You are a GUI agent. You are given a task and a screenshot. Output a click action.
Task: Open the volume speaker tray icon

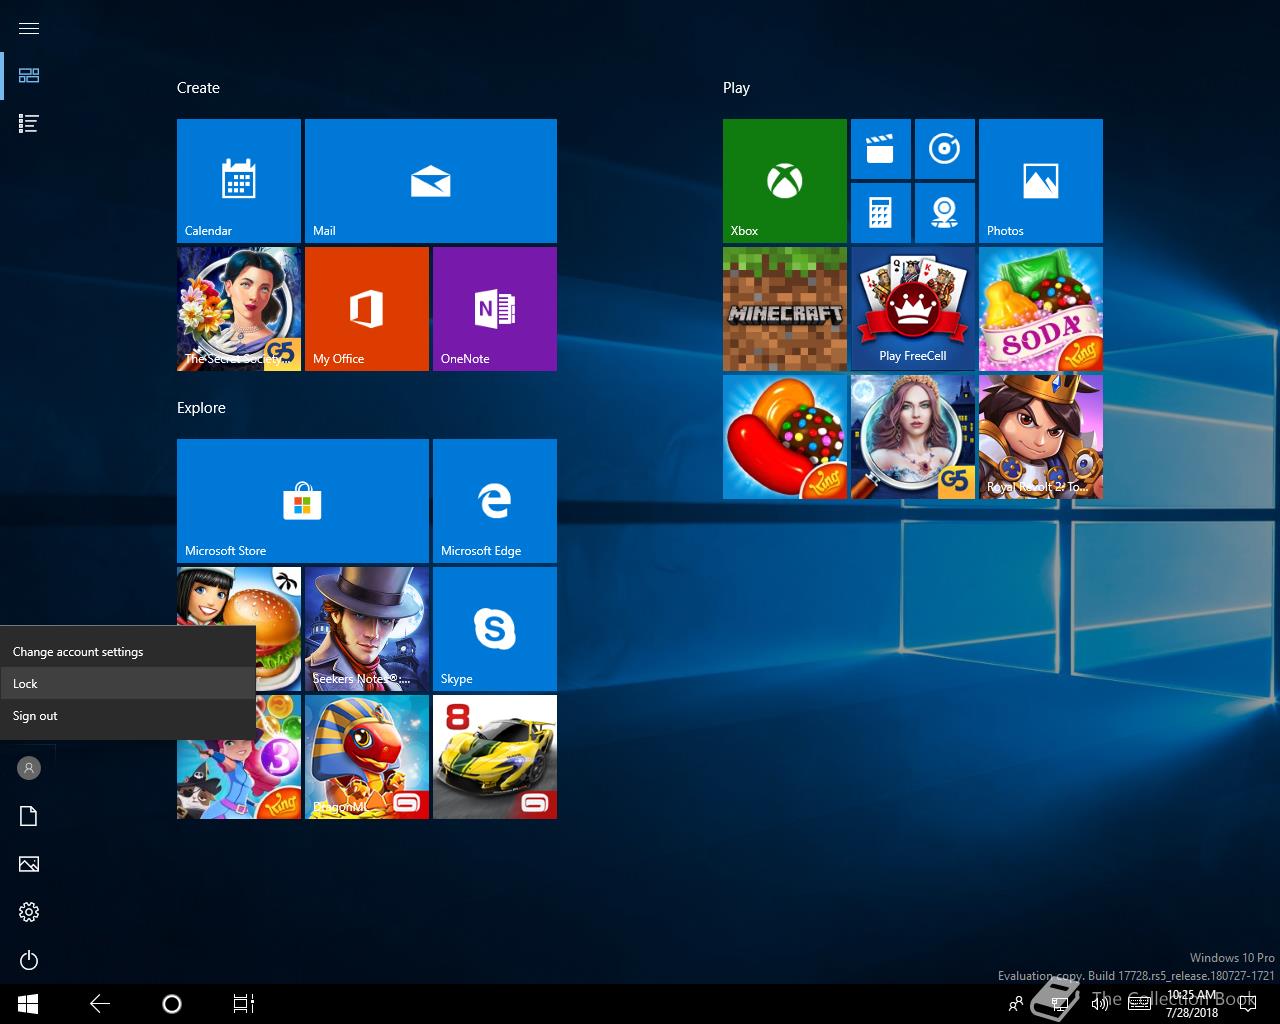(x=1100, y=1004)
